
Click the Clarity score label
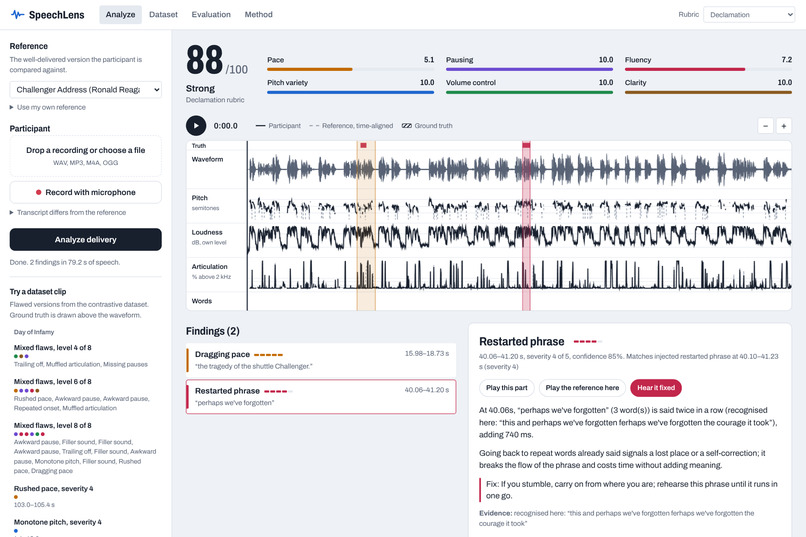[x=635, y=82]
